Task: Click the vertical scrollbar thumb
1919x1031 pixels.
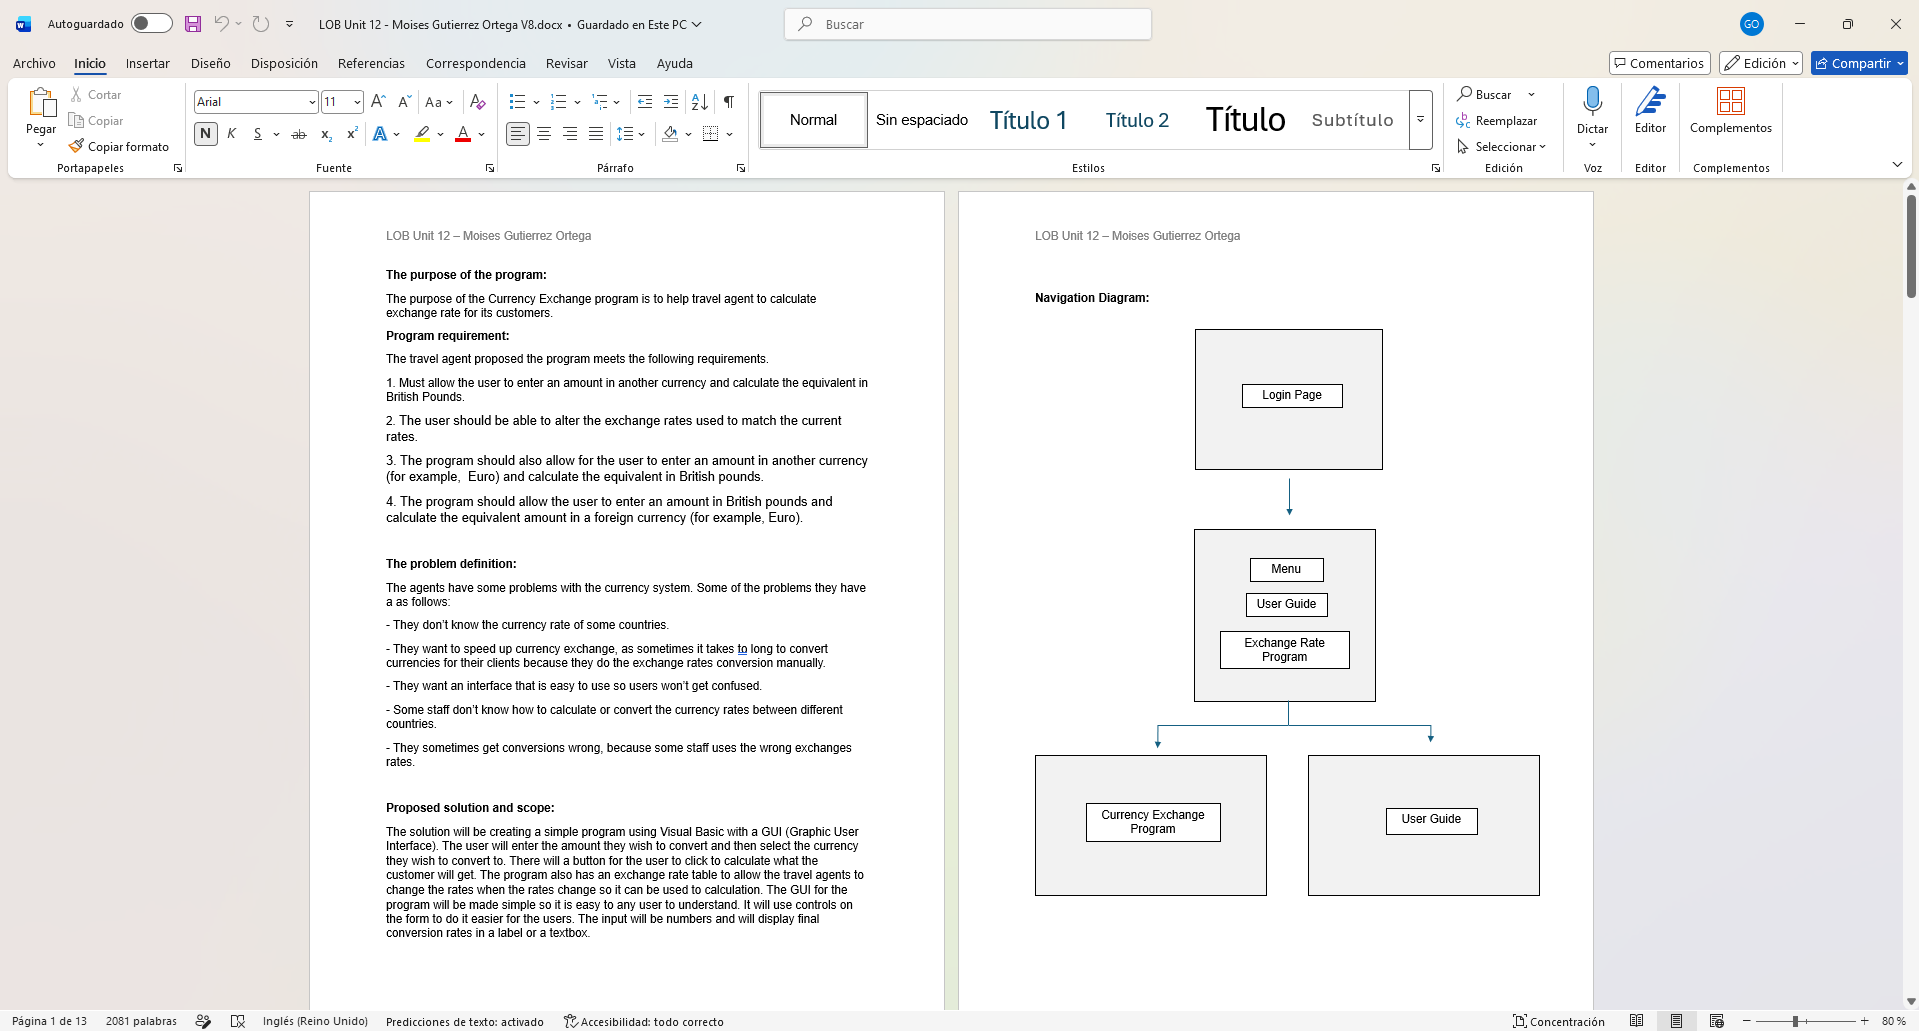Action: click(1910, 247)
